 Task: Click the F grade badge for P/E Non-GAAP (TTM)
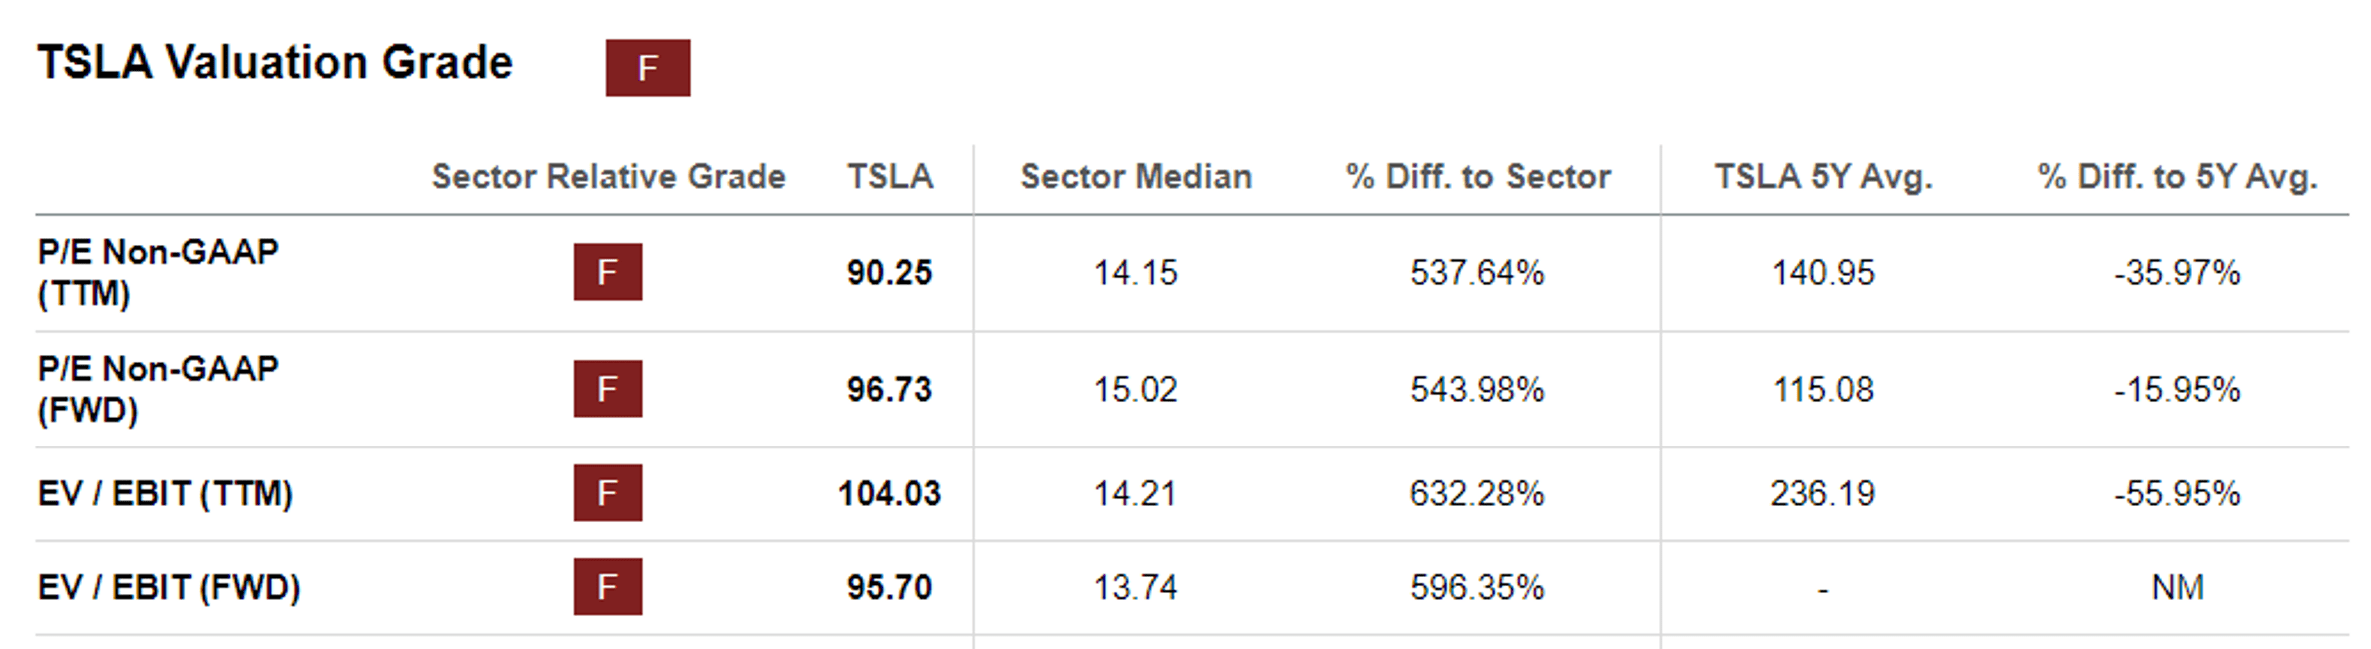607,272
